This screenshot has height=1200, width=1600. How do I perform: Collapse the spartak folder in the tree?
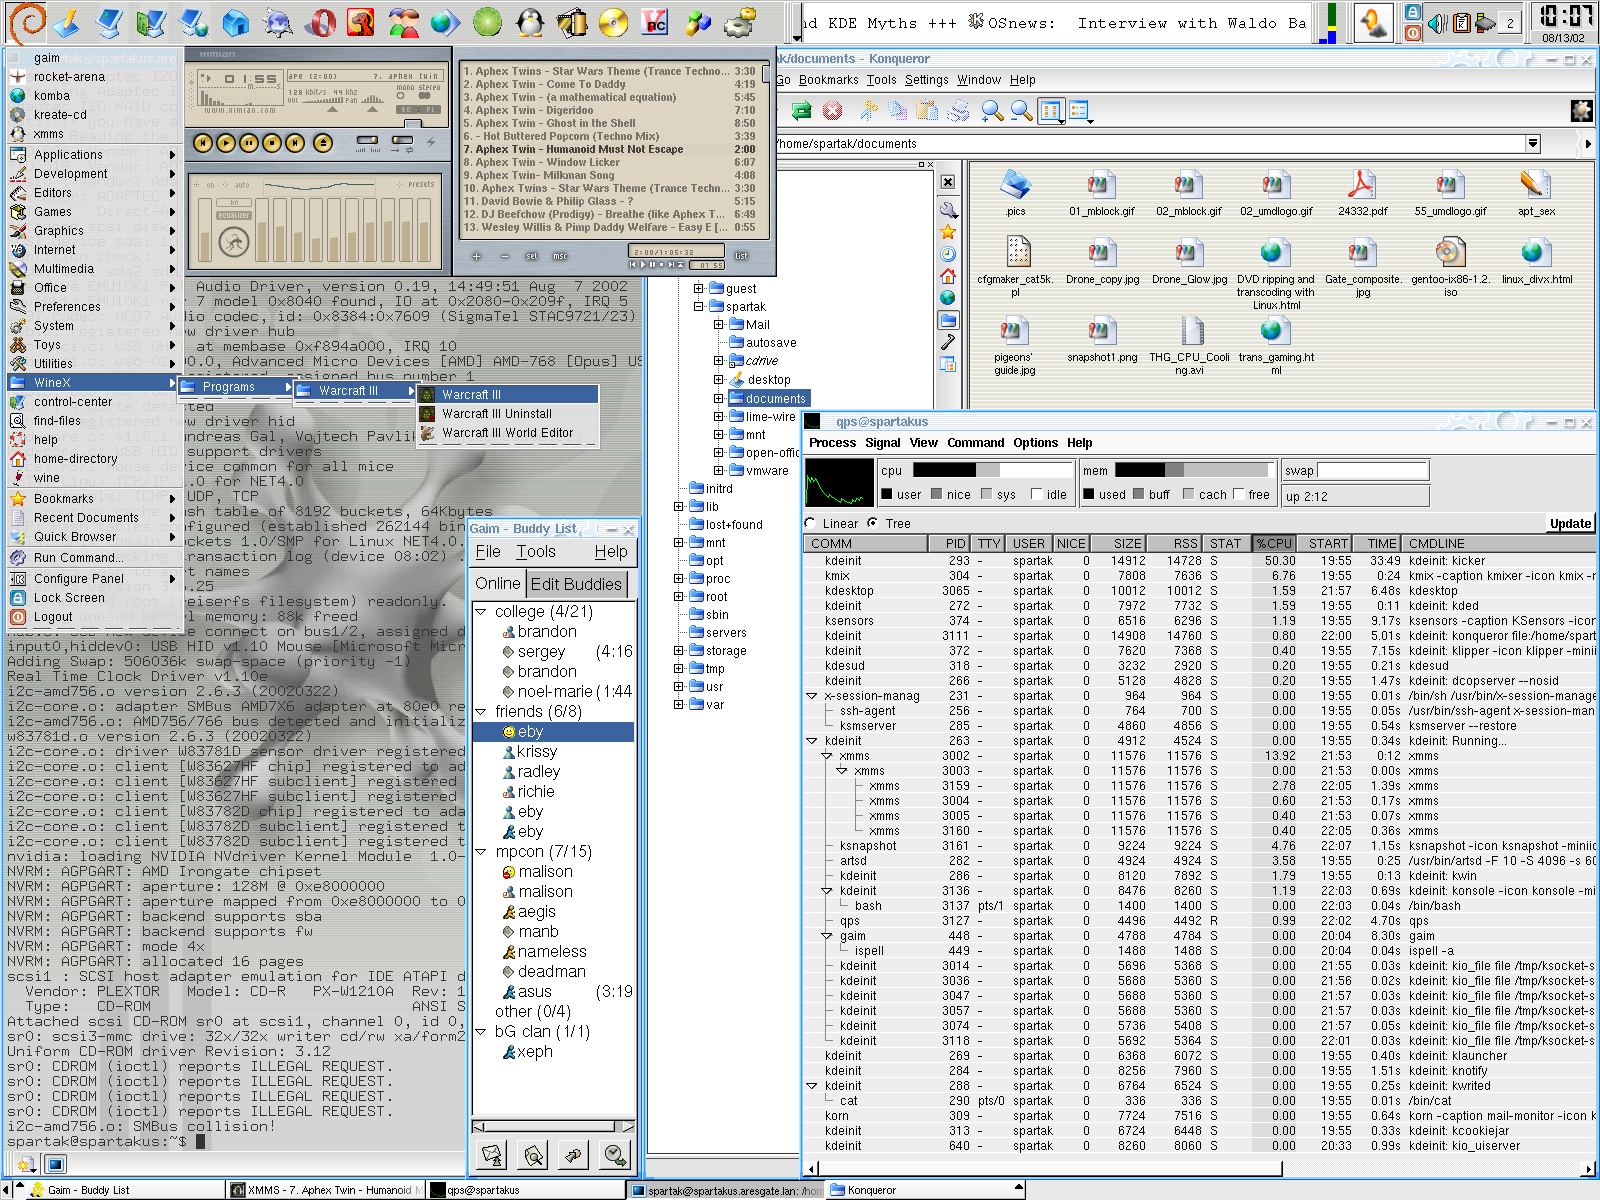pyautogui.click(x=699, y=306)
